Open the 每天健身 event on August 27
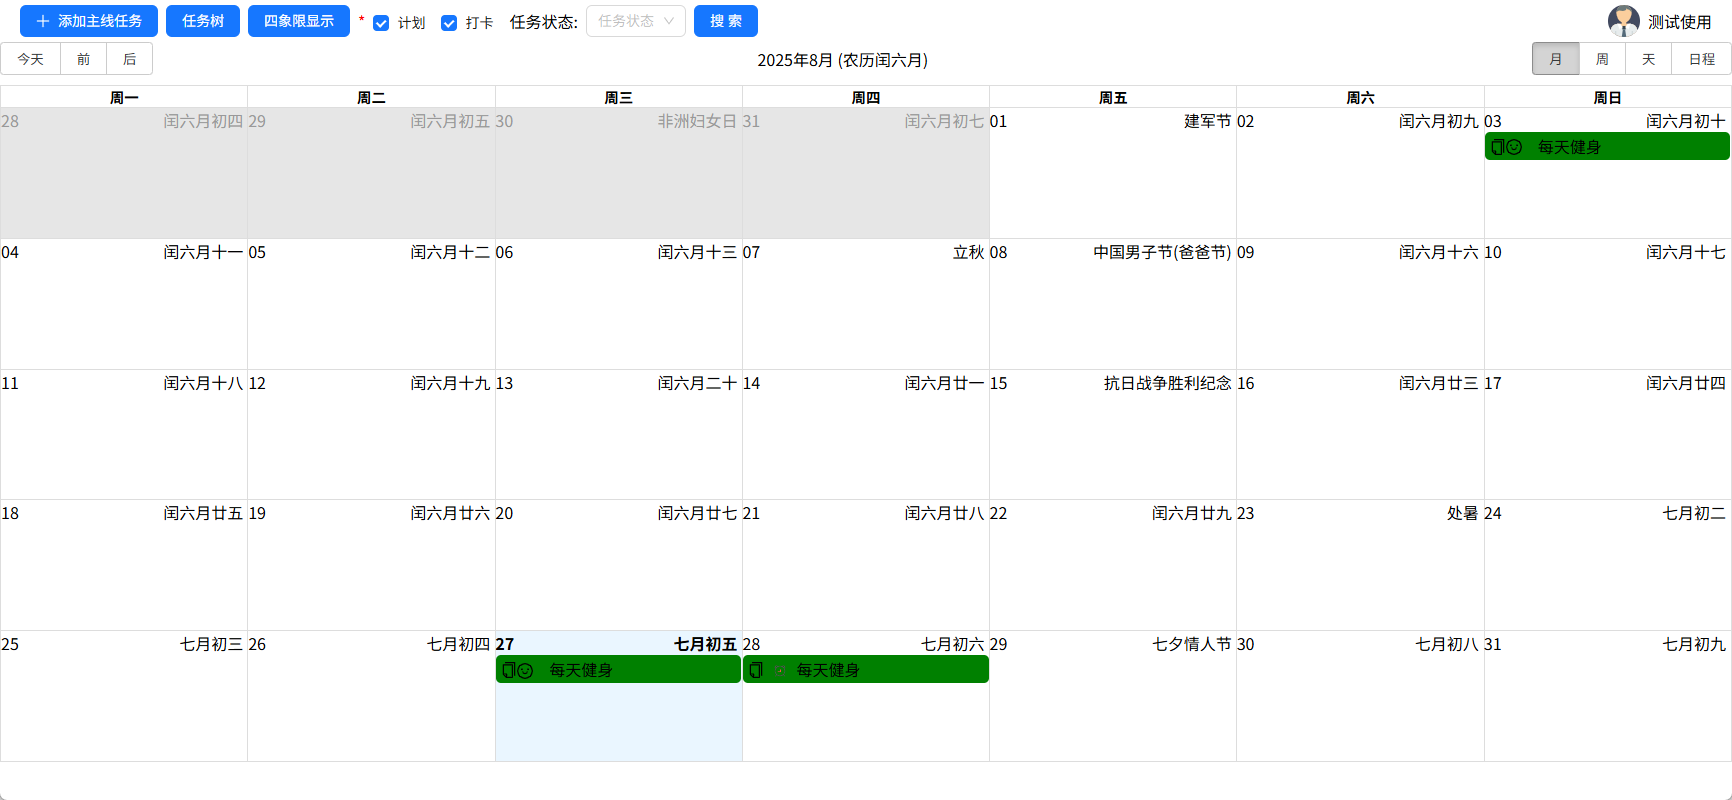The height and width of the screenshot is (800, 1732). point(619,670)
